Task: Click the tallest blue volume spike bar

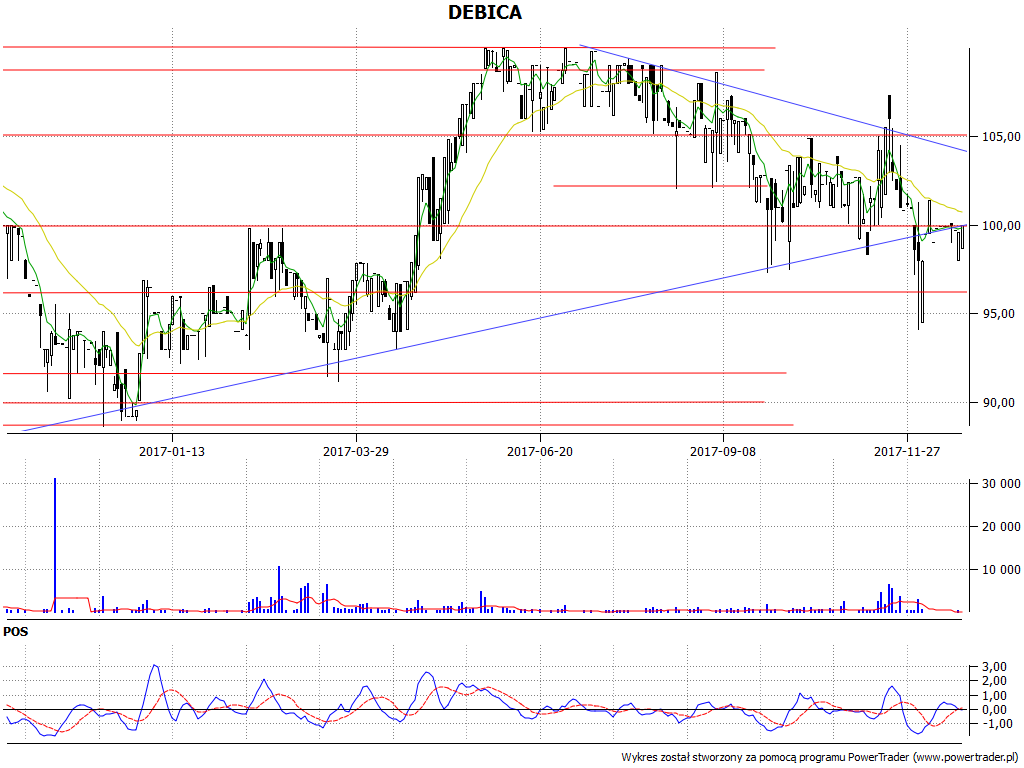Action: click(x=55, y=545)
